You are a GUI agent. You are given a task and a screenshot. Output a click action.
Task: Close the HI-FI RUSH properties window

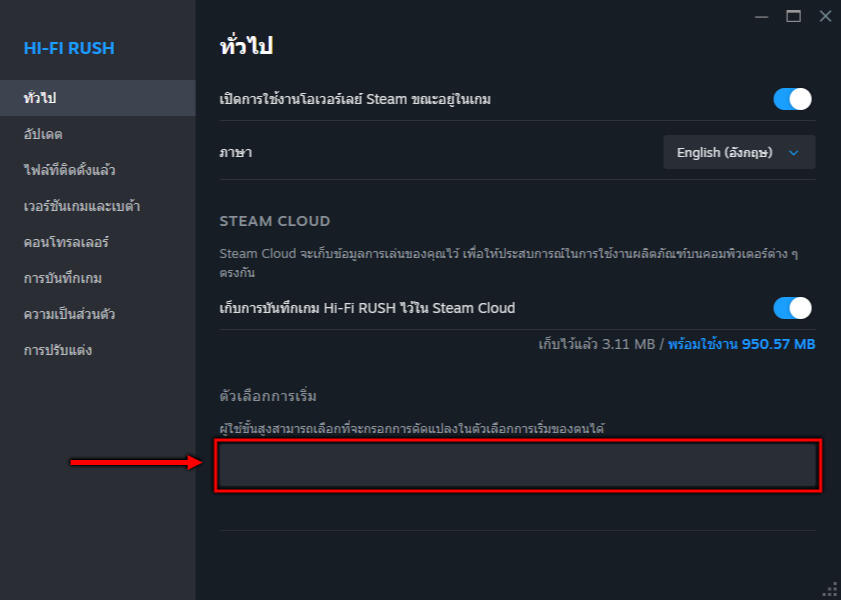click(824, 16)
